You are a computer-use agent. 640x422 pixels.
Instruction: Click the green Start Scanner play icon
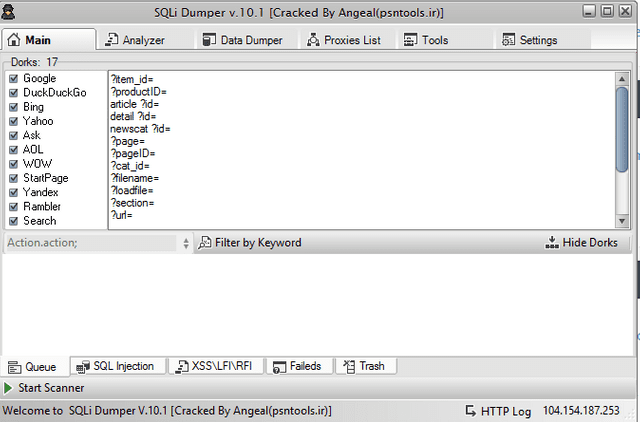8,388
